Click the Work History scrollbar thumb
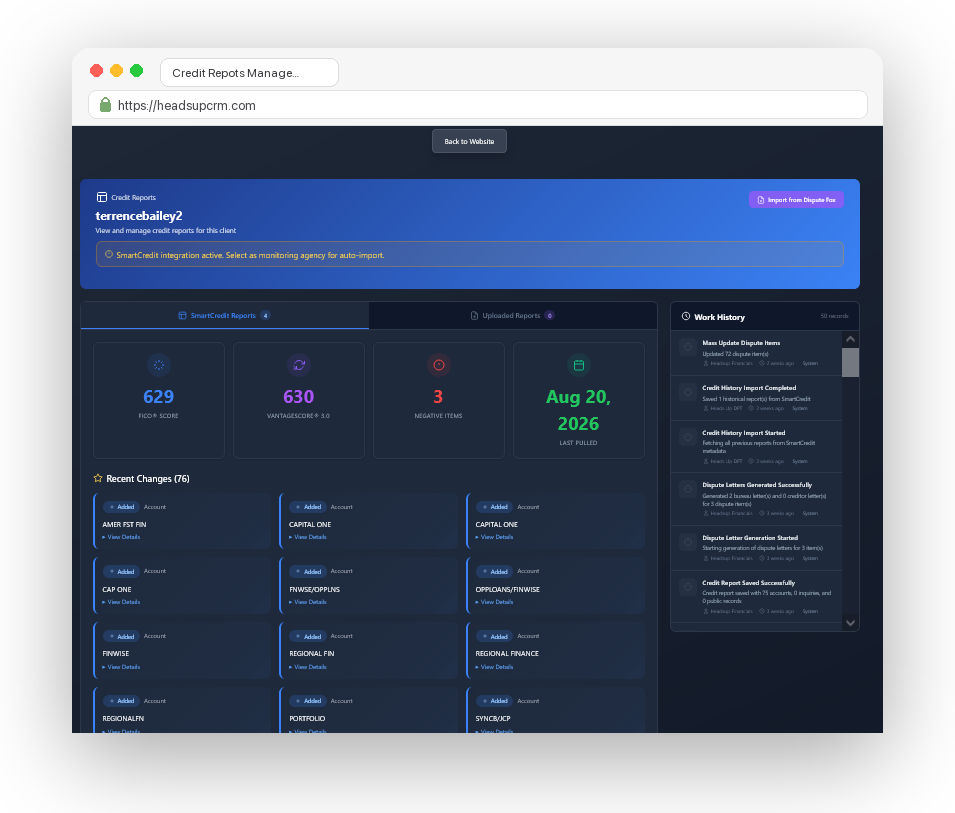Viewport: 955px width, 813px height. pyautogui.click(x=850, y=362)
